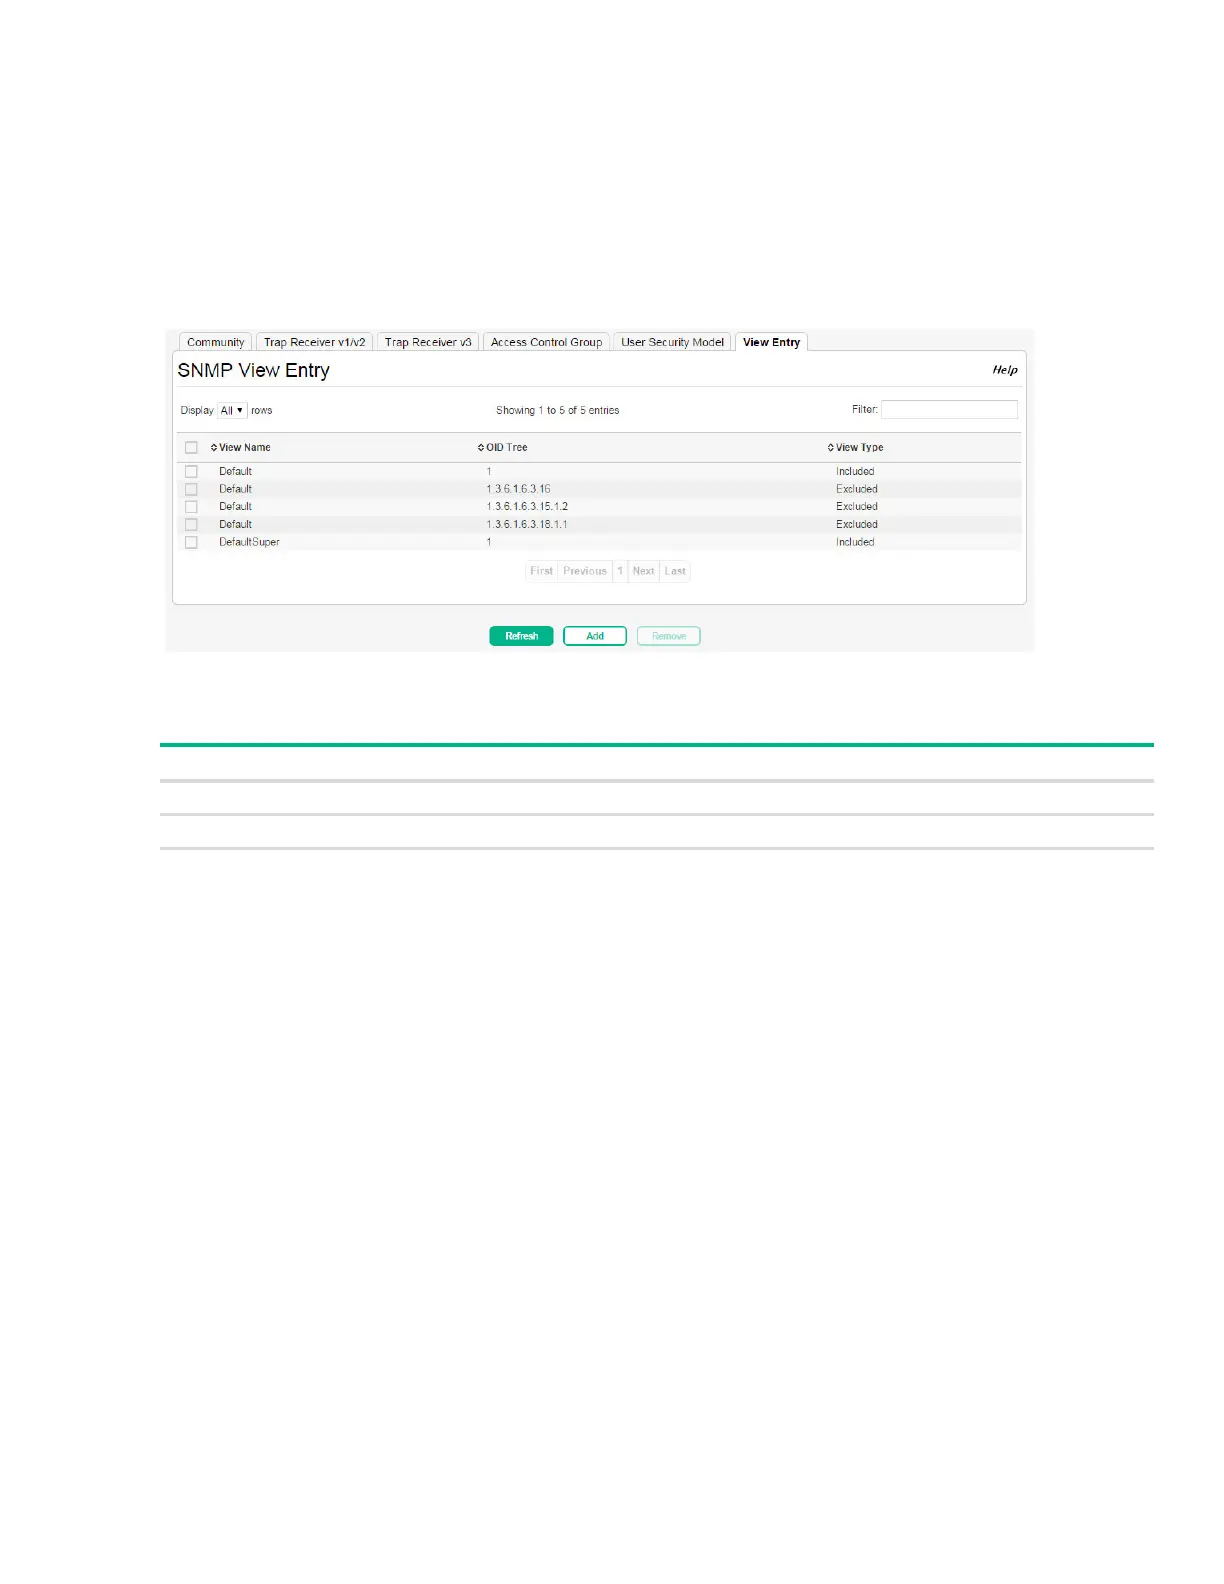Open the Community tab
1224x1584 pixels.
(x=215, y=342)
